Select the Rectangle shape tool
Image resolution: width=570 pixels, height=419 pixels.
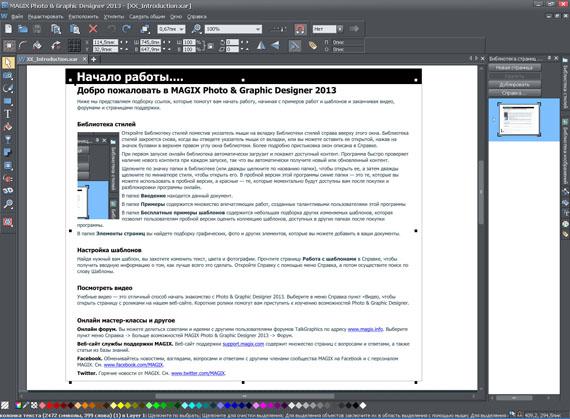pyautogui.click(x=8, y=101)
